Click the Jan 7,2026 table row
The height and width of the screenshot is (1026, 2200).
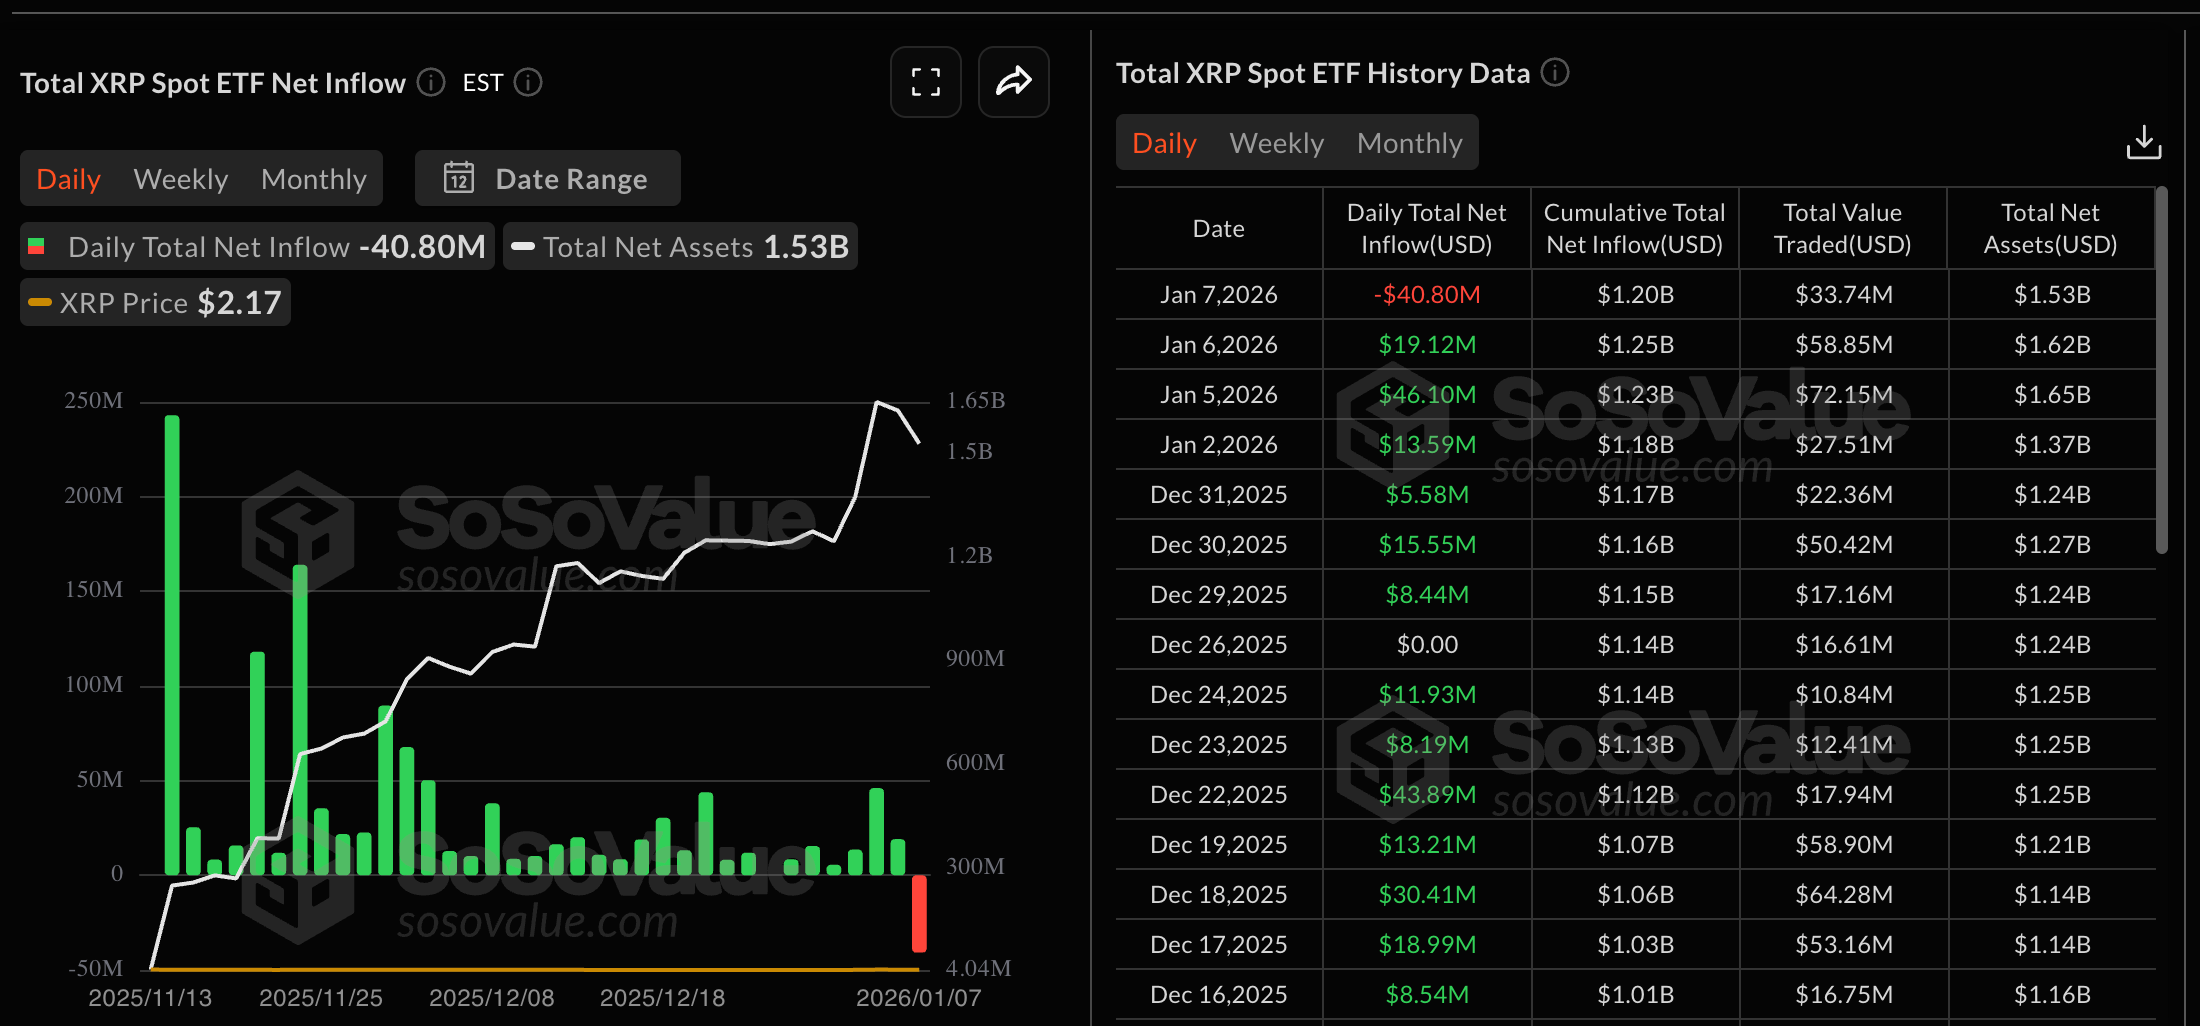1634,295
